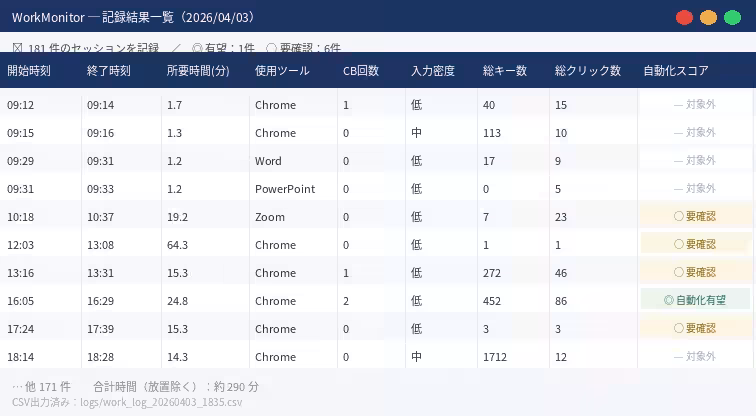Image resolution: width=756 pixels, height=416 pixels.
Task: Select the start time 09:29 cell
Action: click(21, 161)
